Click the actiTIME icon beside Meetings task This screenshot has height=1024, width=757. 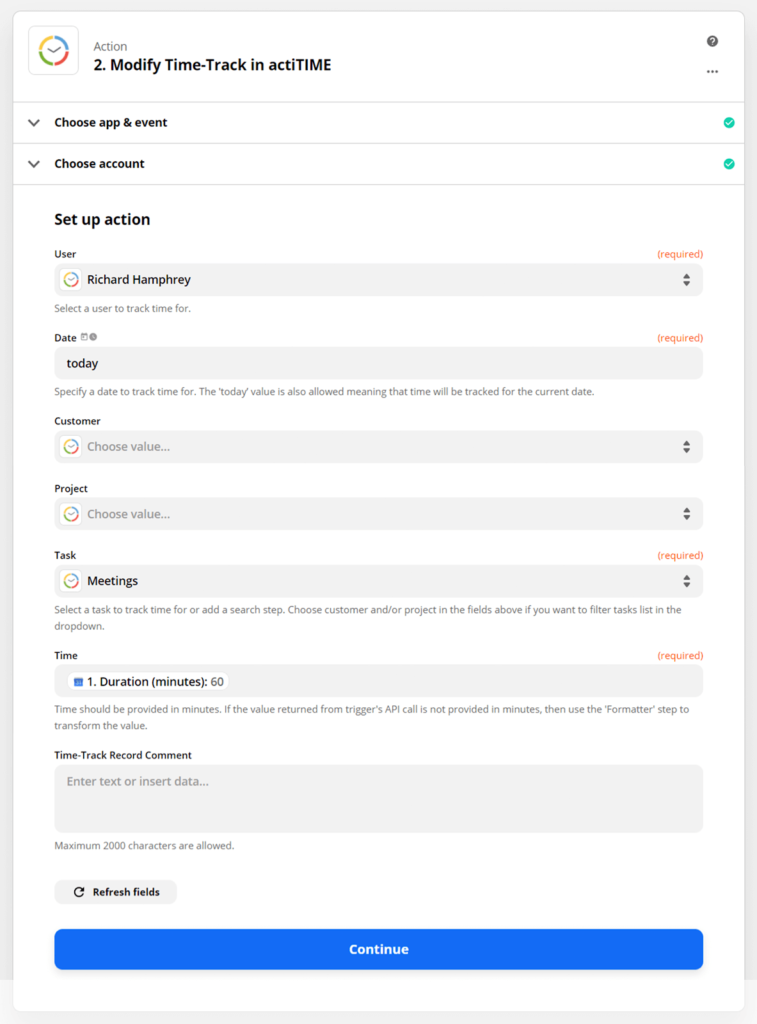point(71,580)
